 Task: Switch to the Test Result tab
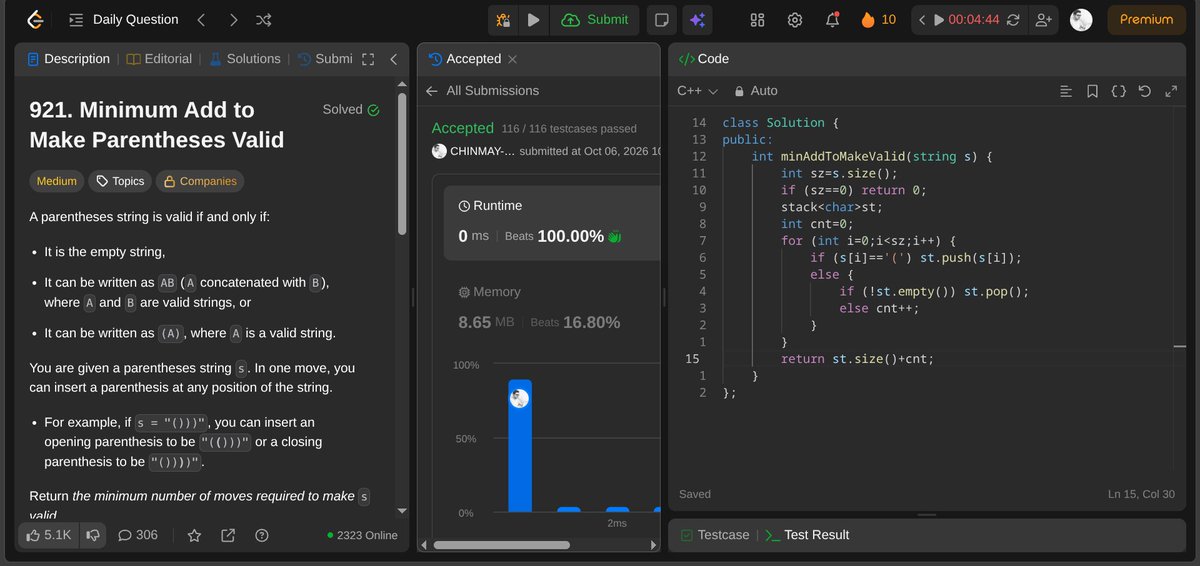806,535
